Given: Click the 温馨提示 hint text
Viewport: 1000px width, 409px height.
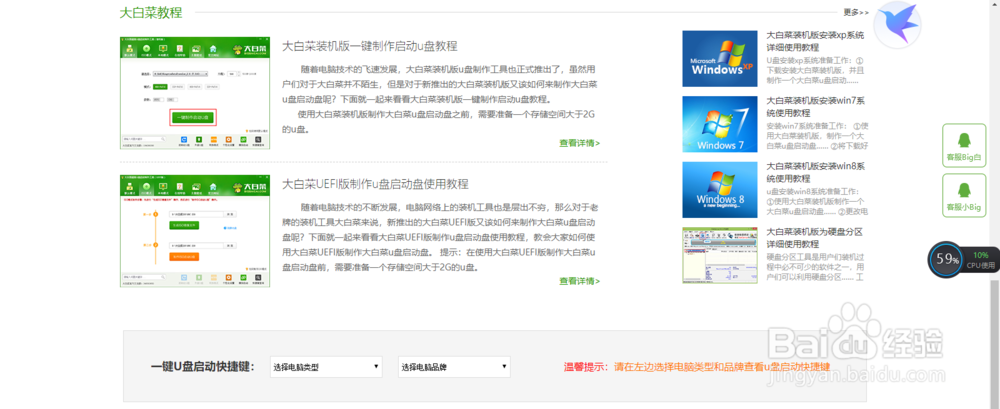Looking at the screenshot, I should pos(697,367).
